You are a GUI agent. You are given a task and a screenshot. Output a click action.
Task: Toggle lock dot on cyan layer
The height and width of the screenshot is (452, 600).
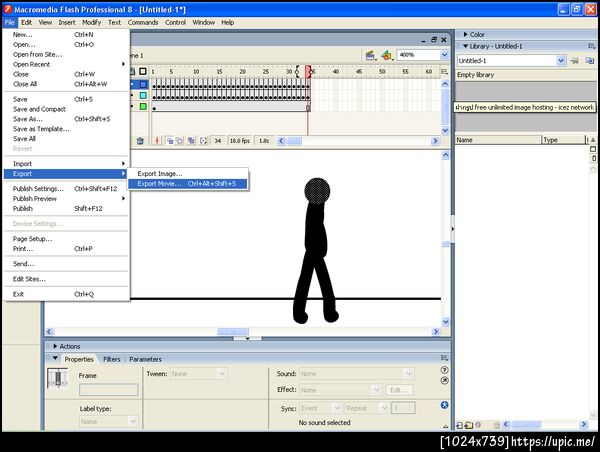pos(132,95)
